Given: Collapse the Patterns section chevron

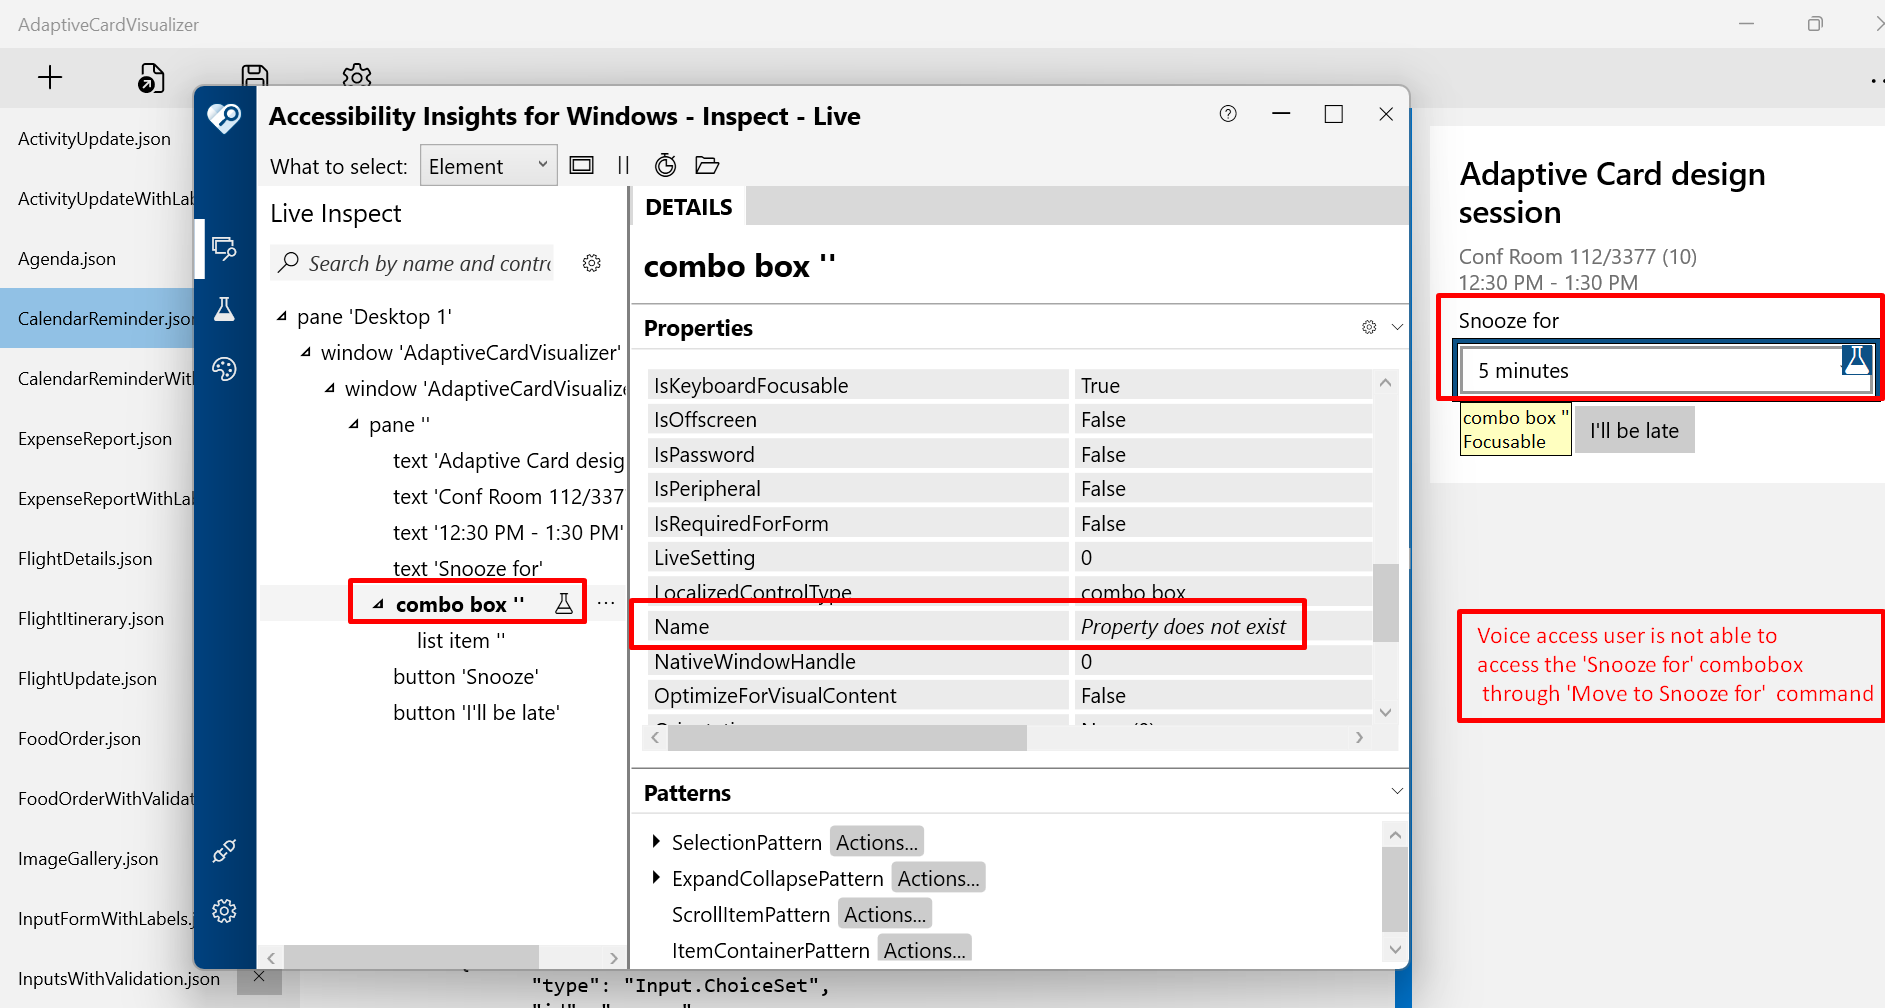Looking at the screenshot, I should 1397,791.
